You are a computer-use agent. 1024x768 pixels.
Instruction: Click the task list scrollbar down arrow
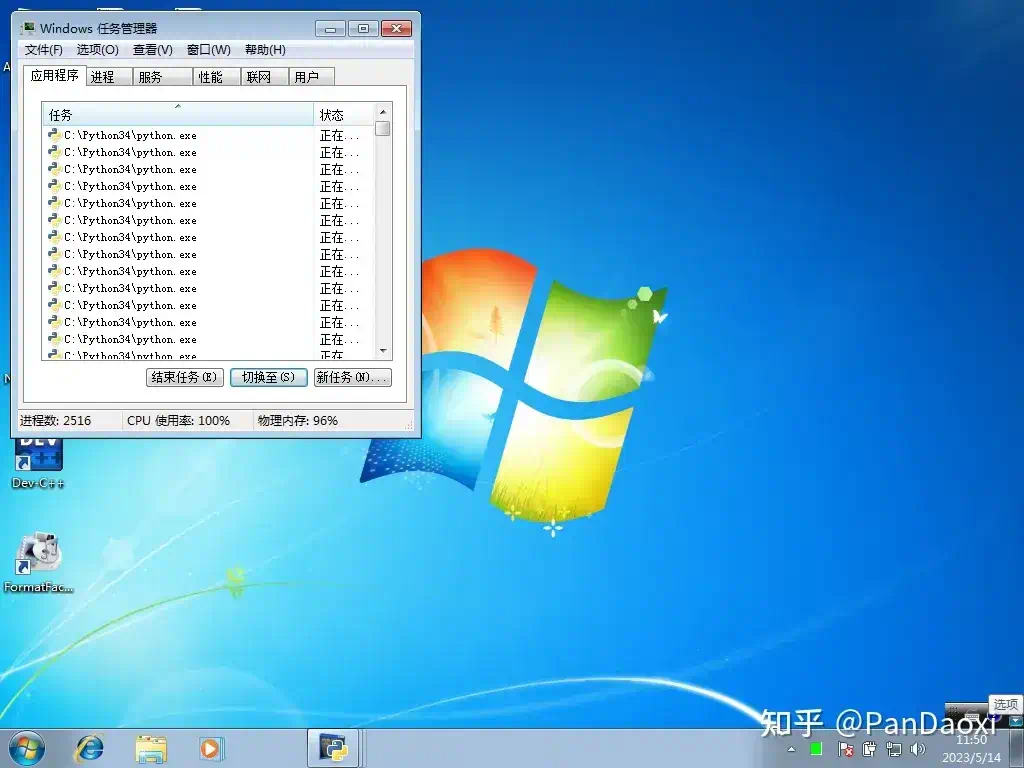tap(381, 352)
